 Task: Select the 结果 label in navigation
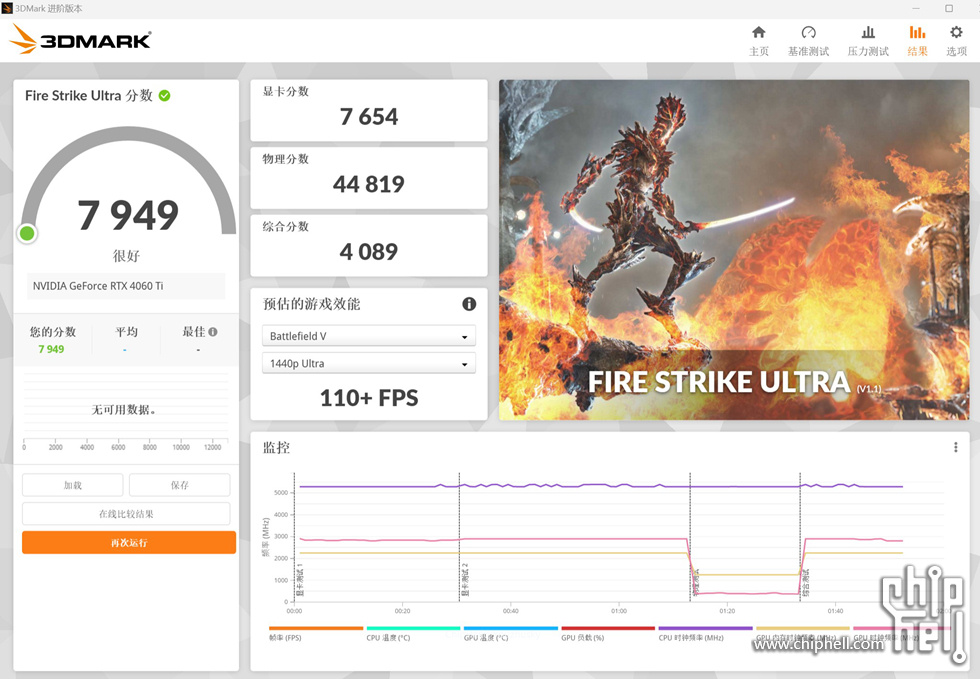(918, 51)
